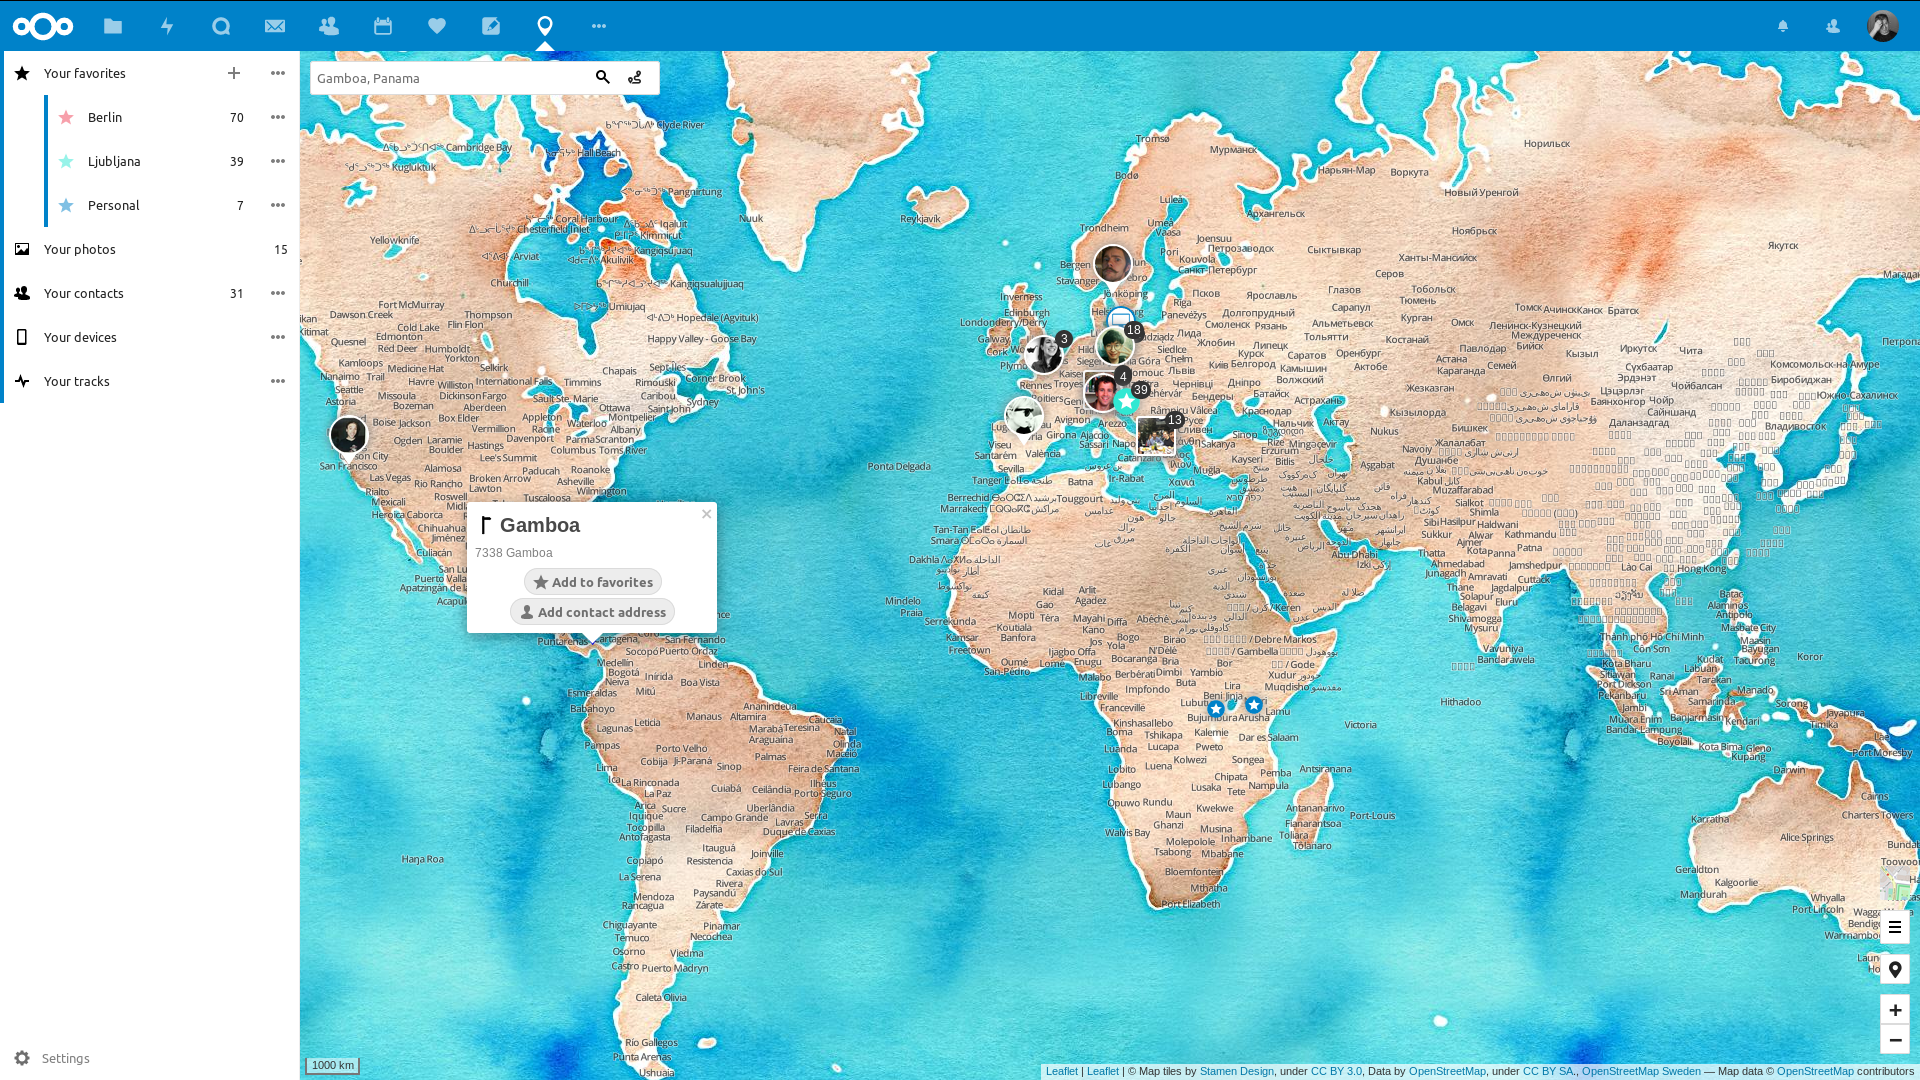Image resolution: width=1920 pixels, height=1080 pixels.
Task: Open the Calendar app icon
Action: coord(382,25)
